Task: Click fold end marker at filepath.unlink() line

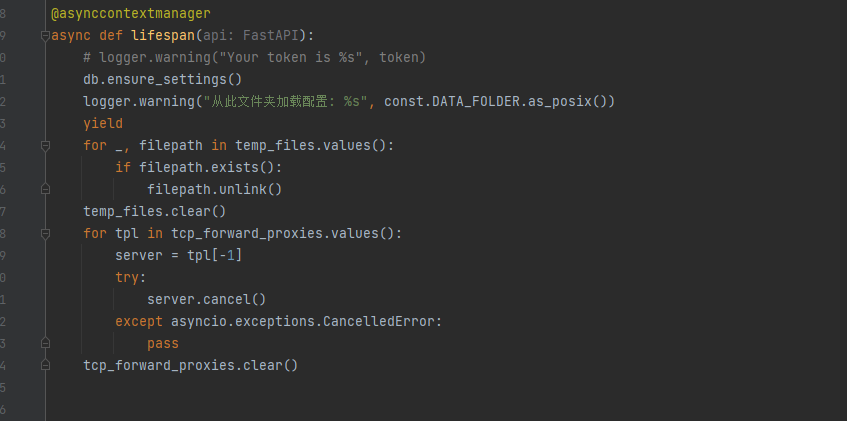Action: [x=45, y=189]
